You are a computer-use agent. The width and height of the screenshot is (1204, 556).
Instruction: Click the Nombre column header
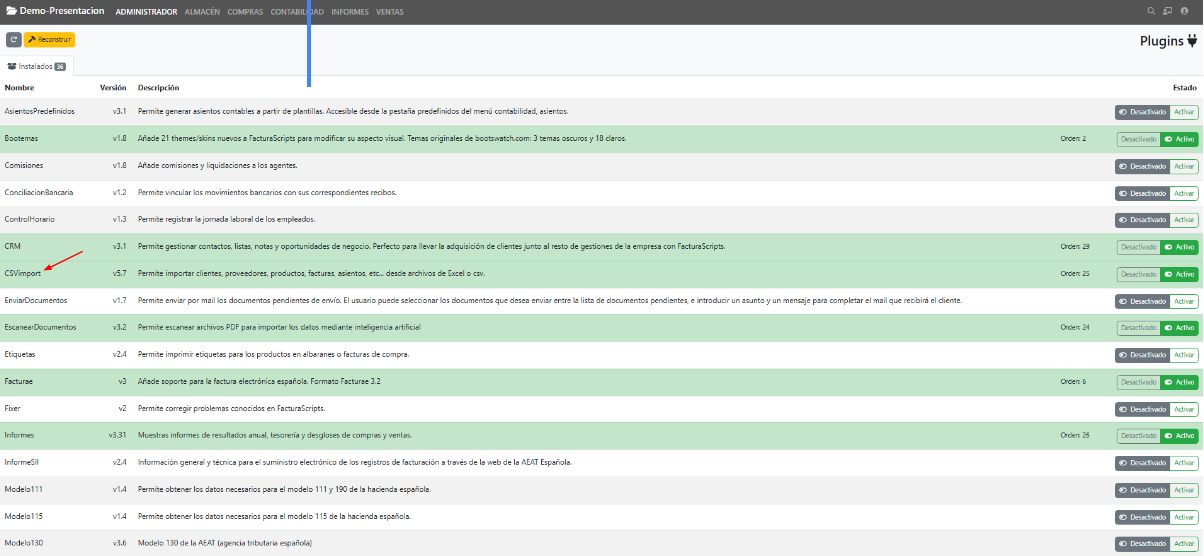[20, 88]
